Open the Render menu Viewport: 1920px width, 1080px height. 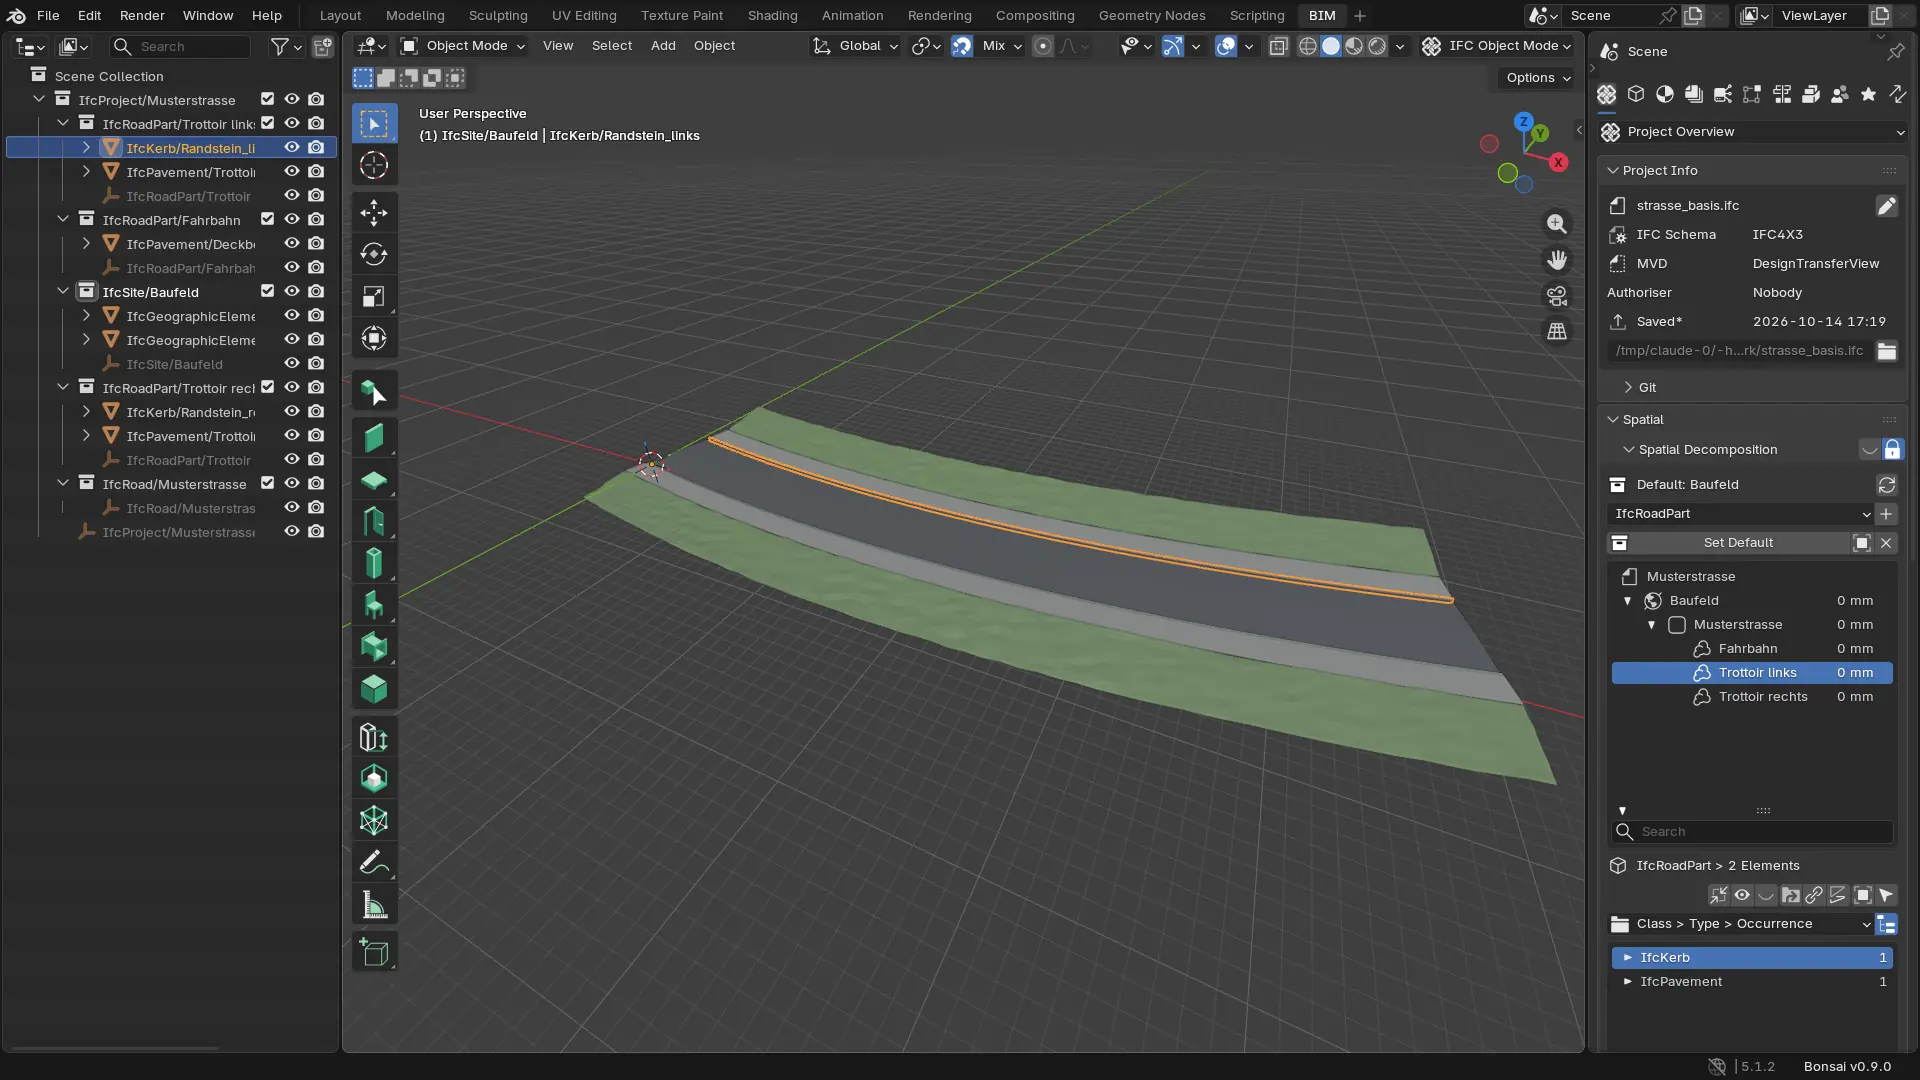pyautogui.click(x=142, y=15)
